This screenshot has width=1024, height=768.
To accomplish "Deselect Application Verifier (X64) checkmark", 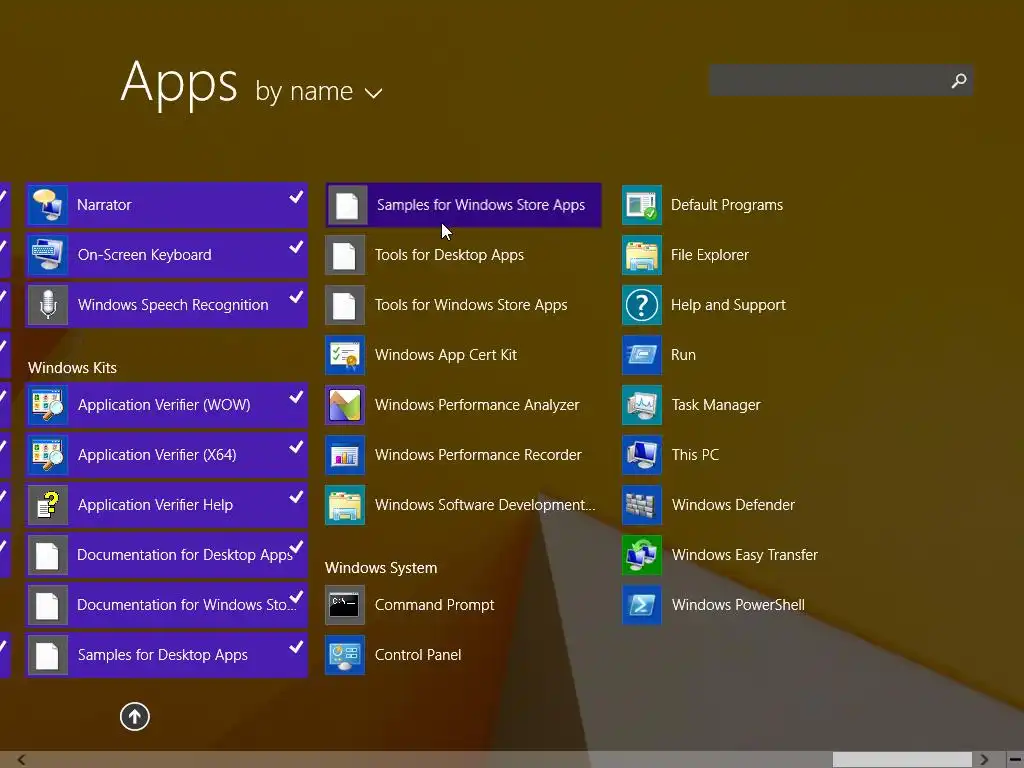I will [296, 447].
